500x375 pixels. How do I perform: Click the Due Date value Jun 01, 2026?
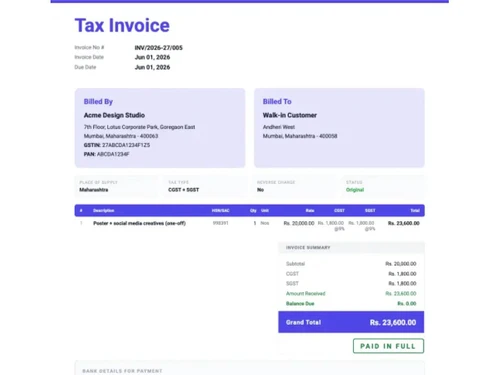tap(152, 67)
